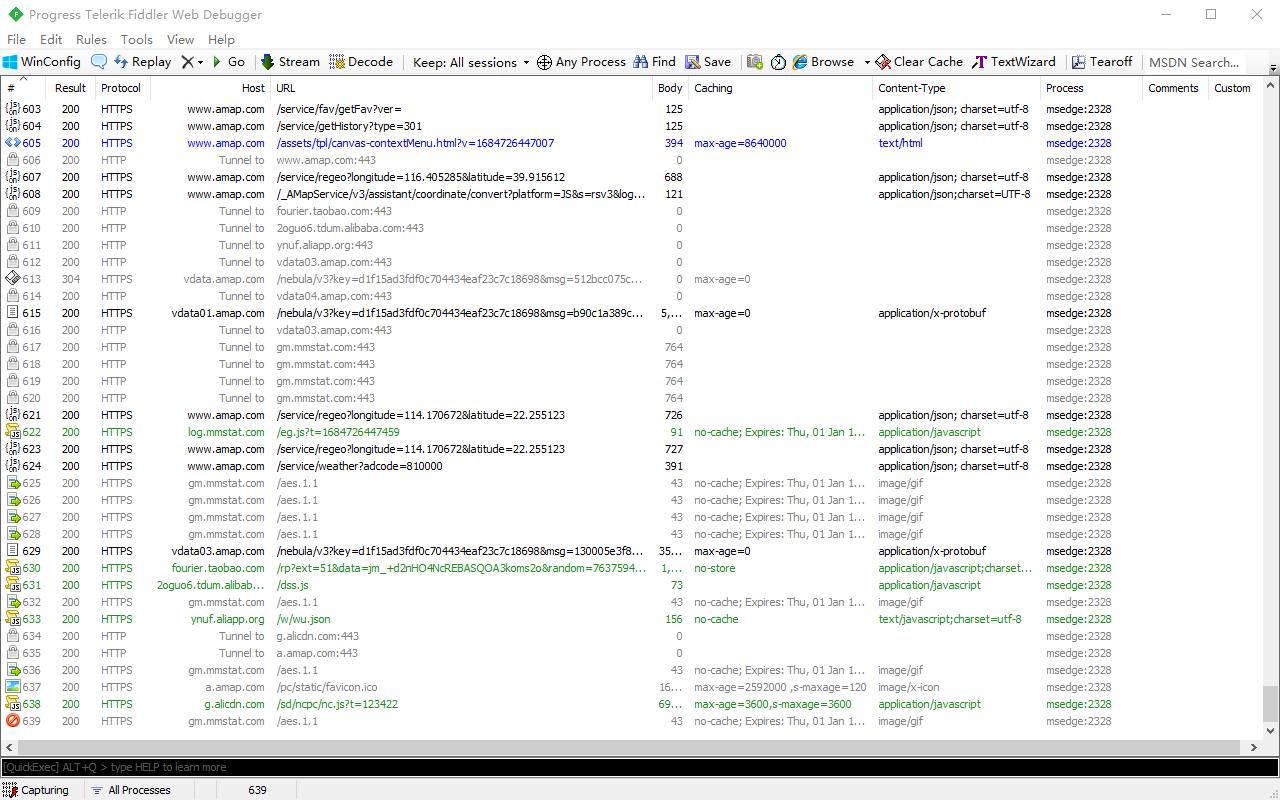Select session 605 HTML icon
Image resolution: width=1280 pixels, height=800 pixels.
13,143
